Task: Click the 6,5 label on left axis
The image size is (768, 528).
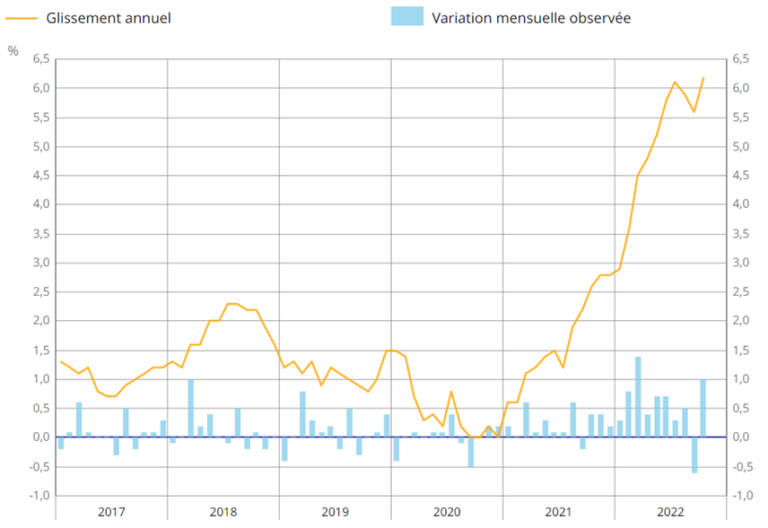Action: [x=41, y=59]
